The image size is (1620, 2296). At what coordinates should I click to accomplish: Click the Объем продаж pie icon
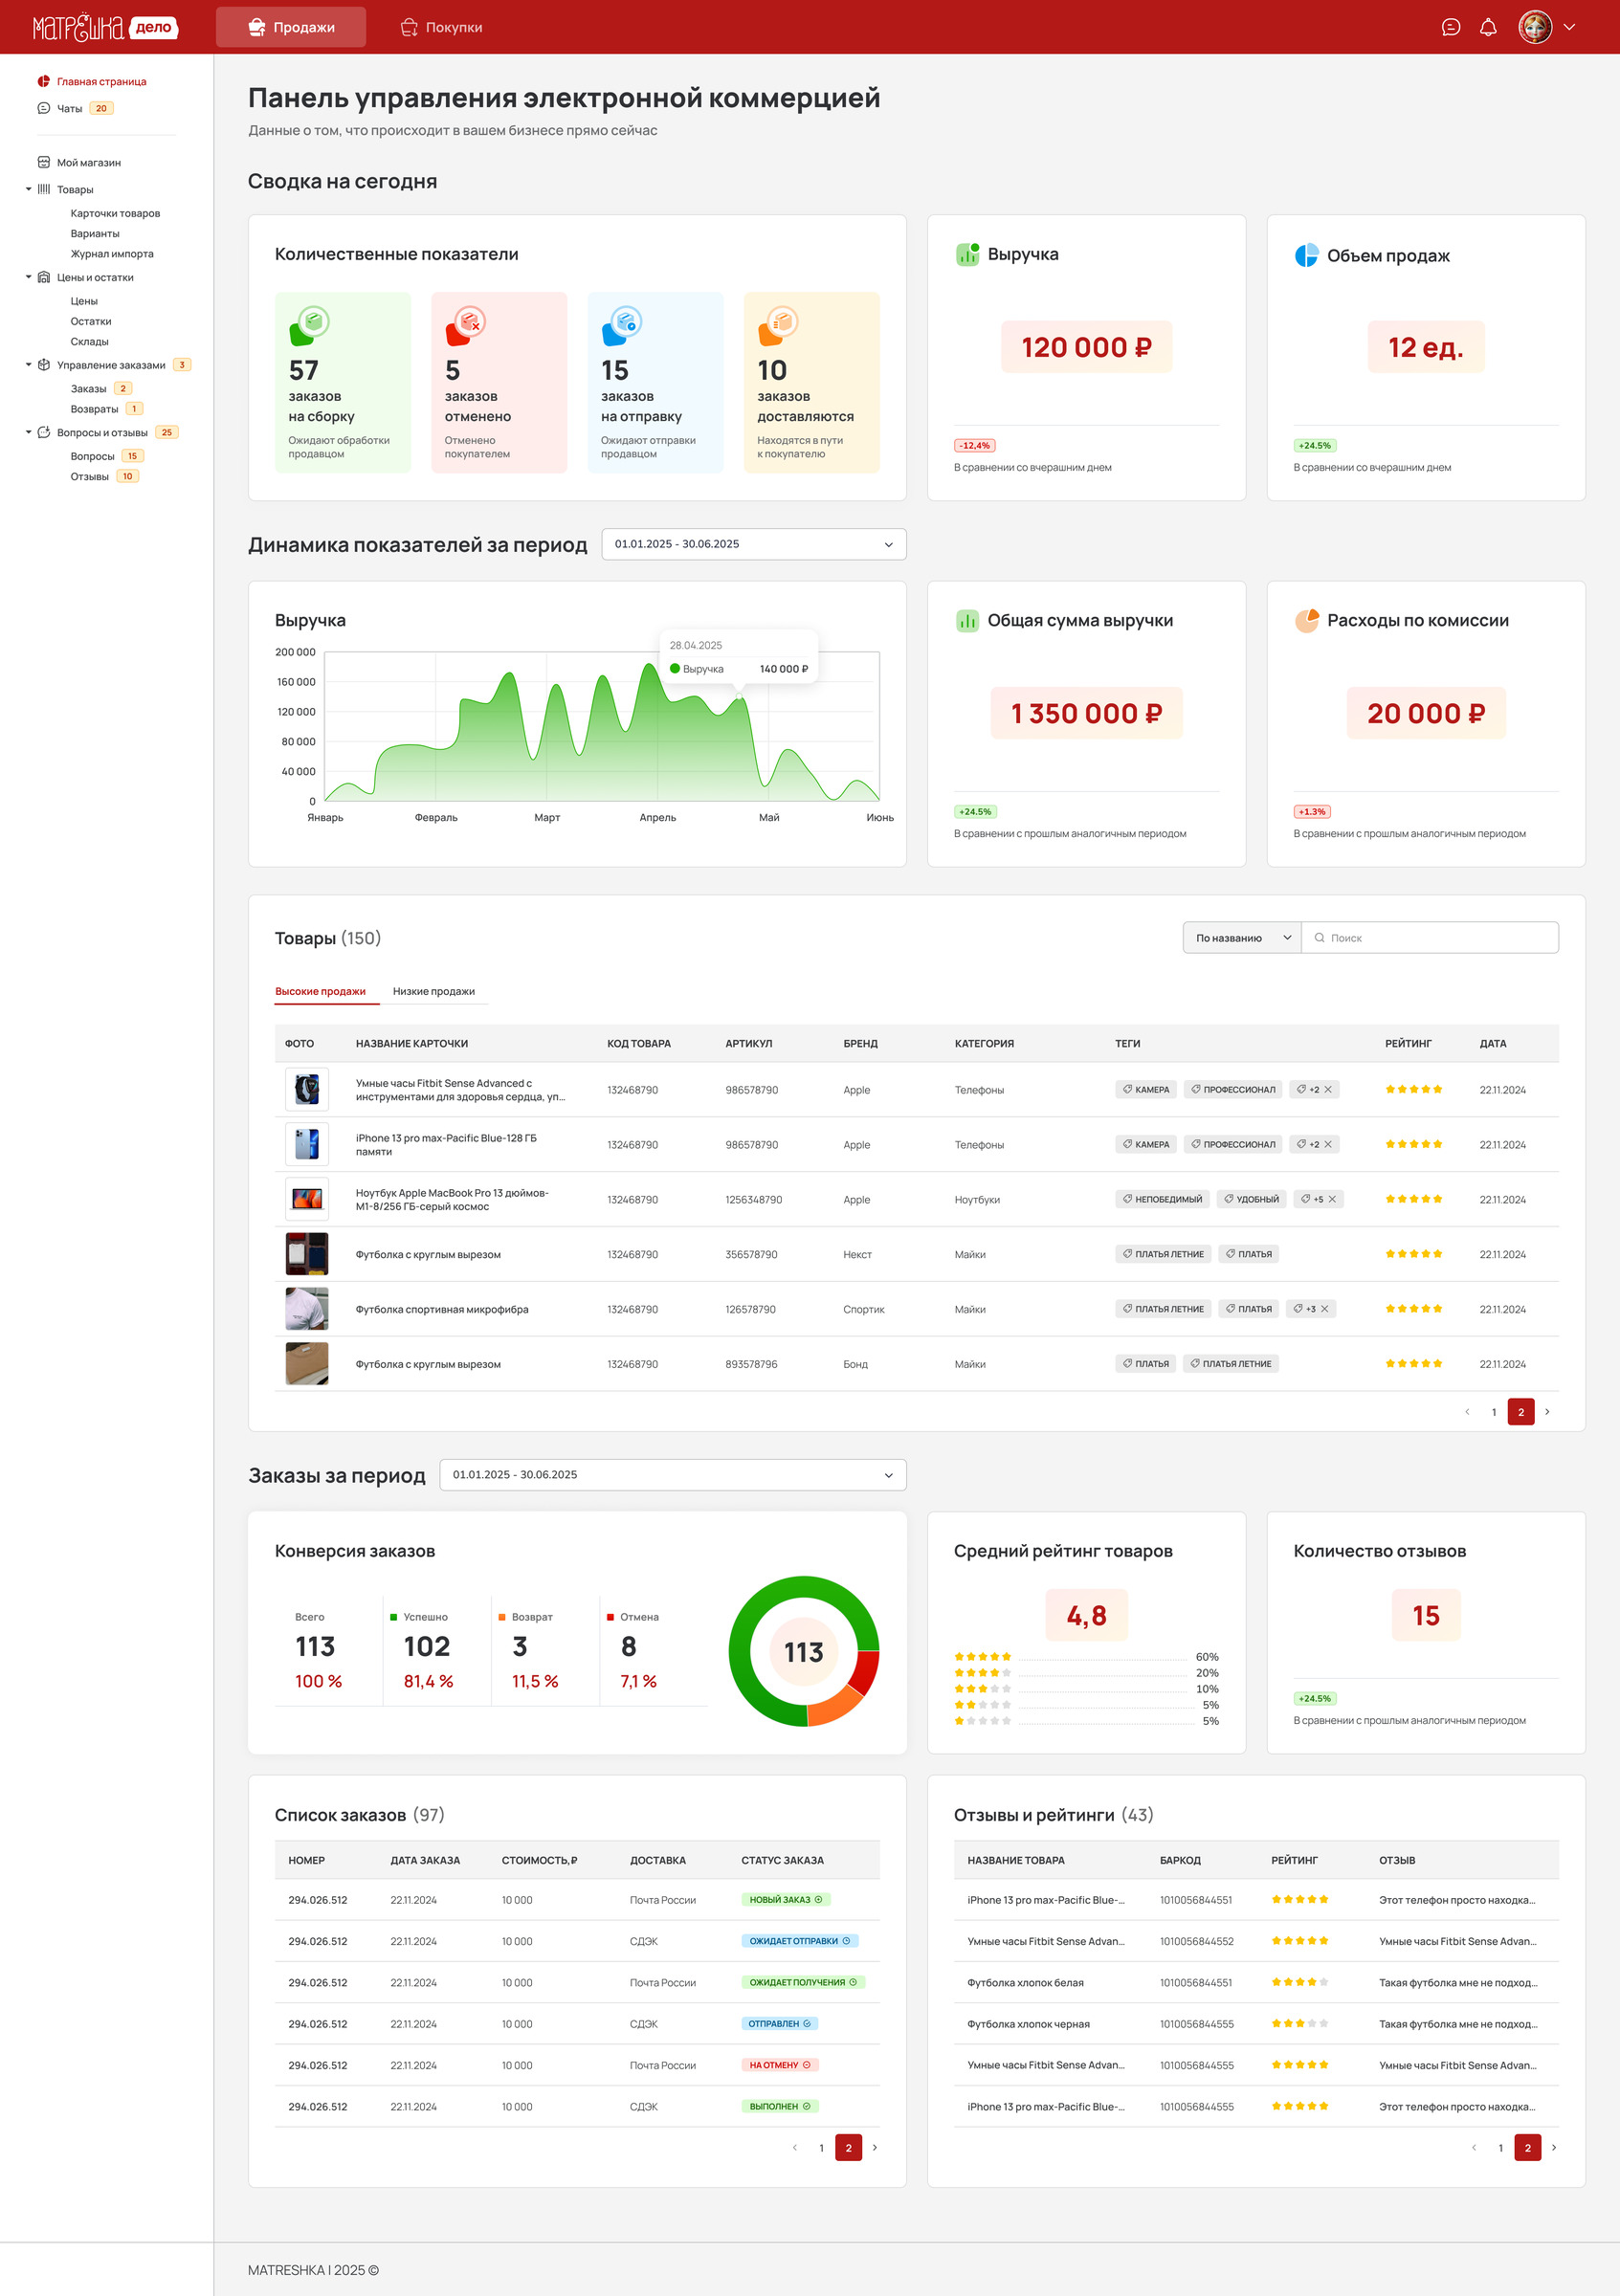(x=1306, y=255)
